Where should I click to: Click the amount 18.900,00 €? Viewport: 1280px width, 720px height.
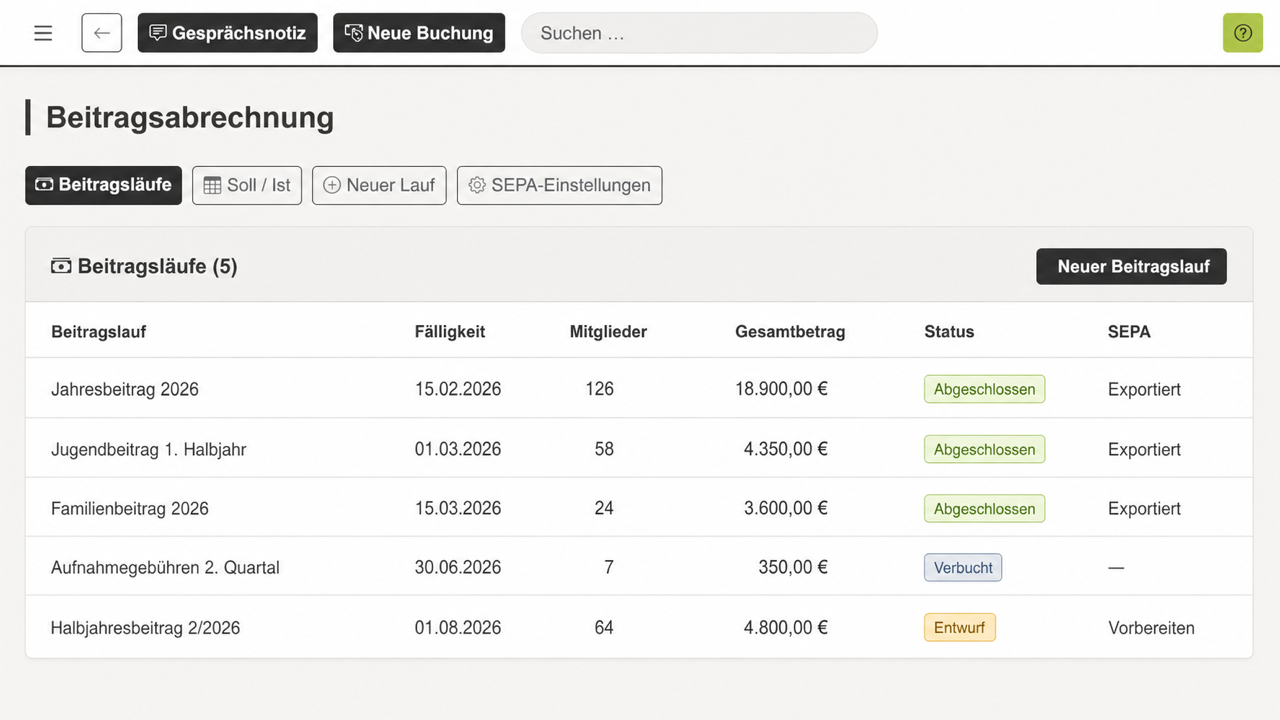(x=782, y=389)
